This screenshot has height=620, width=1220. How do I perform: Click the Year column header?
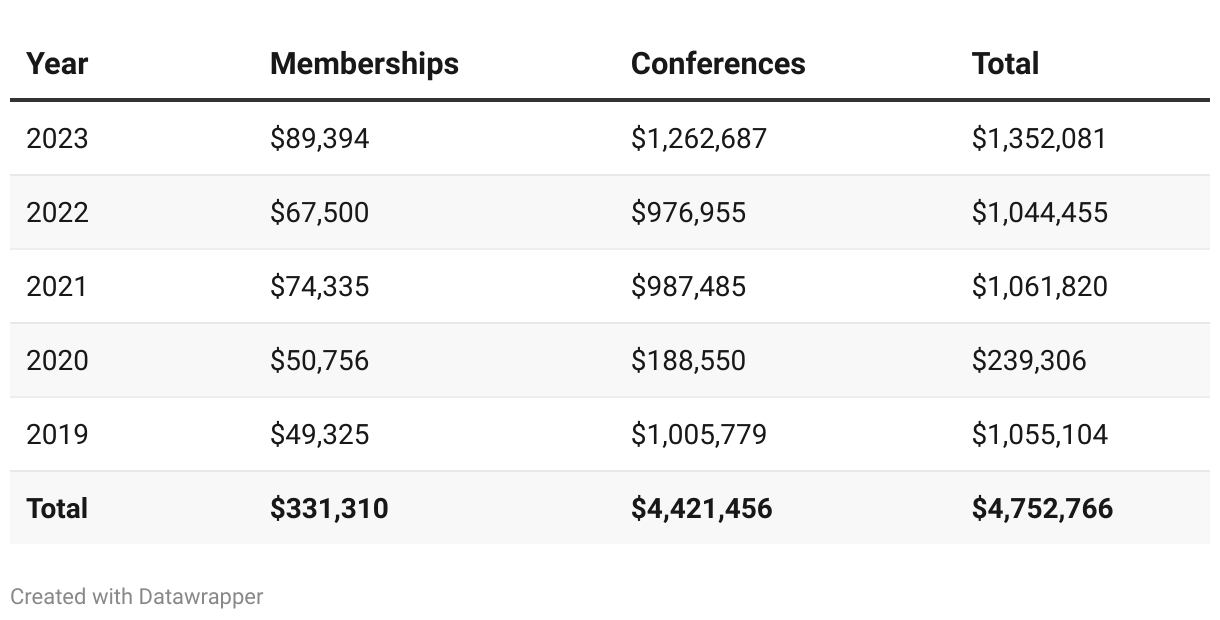tap(57, 64)
